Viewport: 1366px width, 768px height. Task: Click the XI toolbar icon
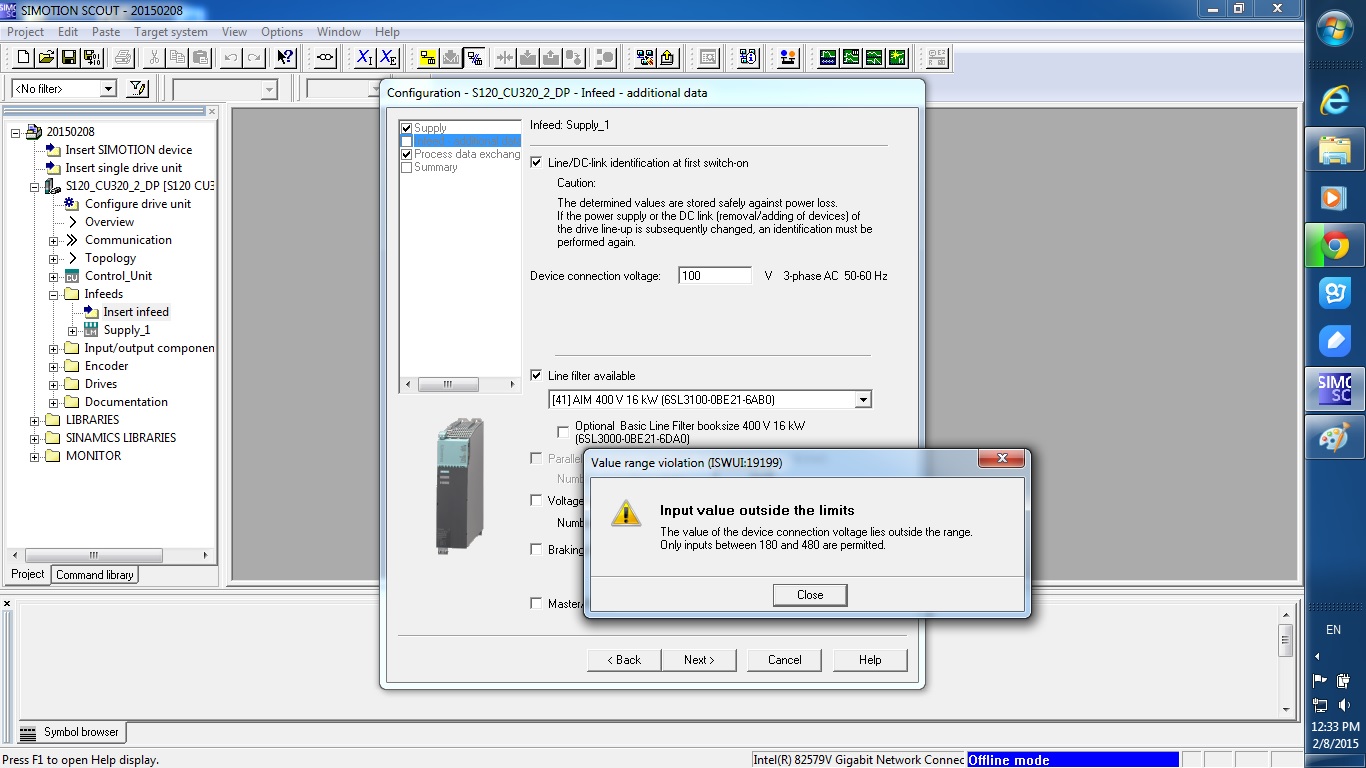[364, 58]
